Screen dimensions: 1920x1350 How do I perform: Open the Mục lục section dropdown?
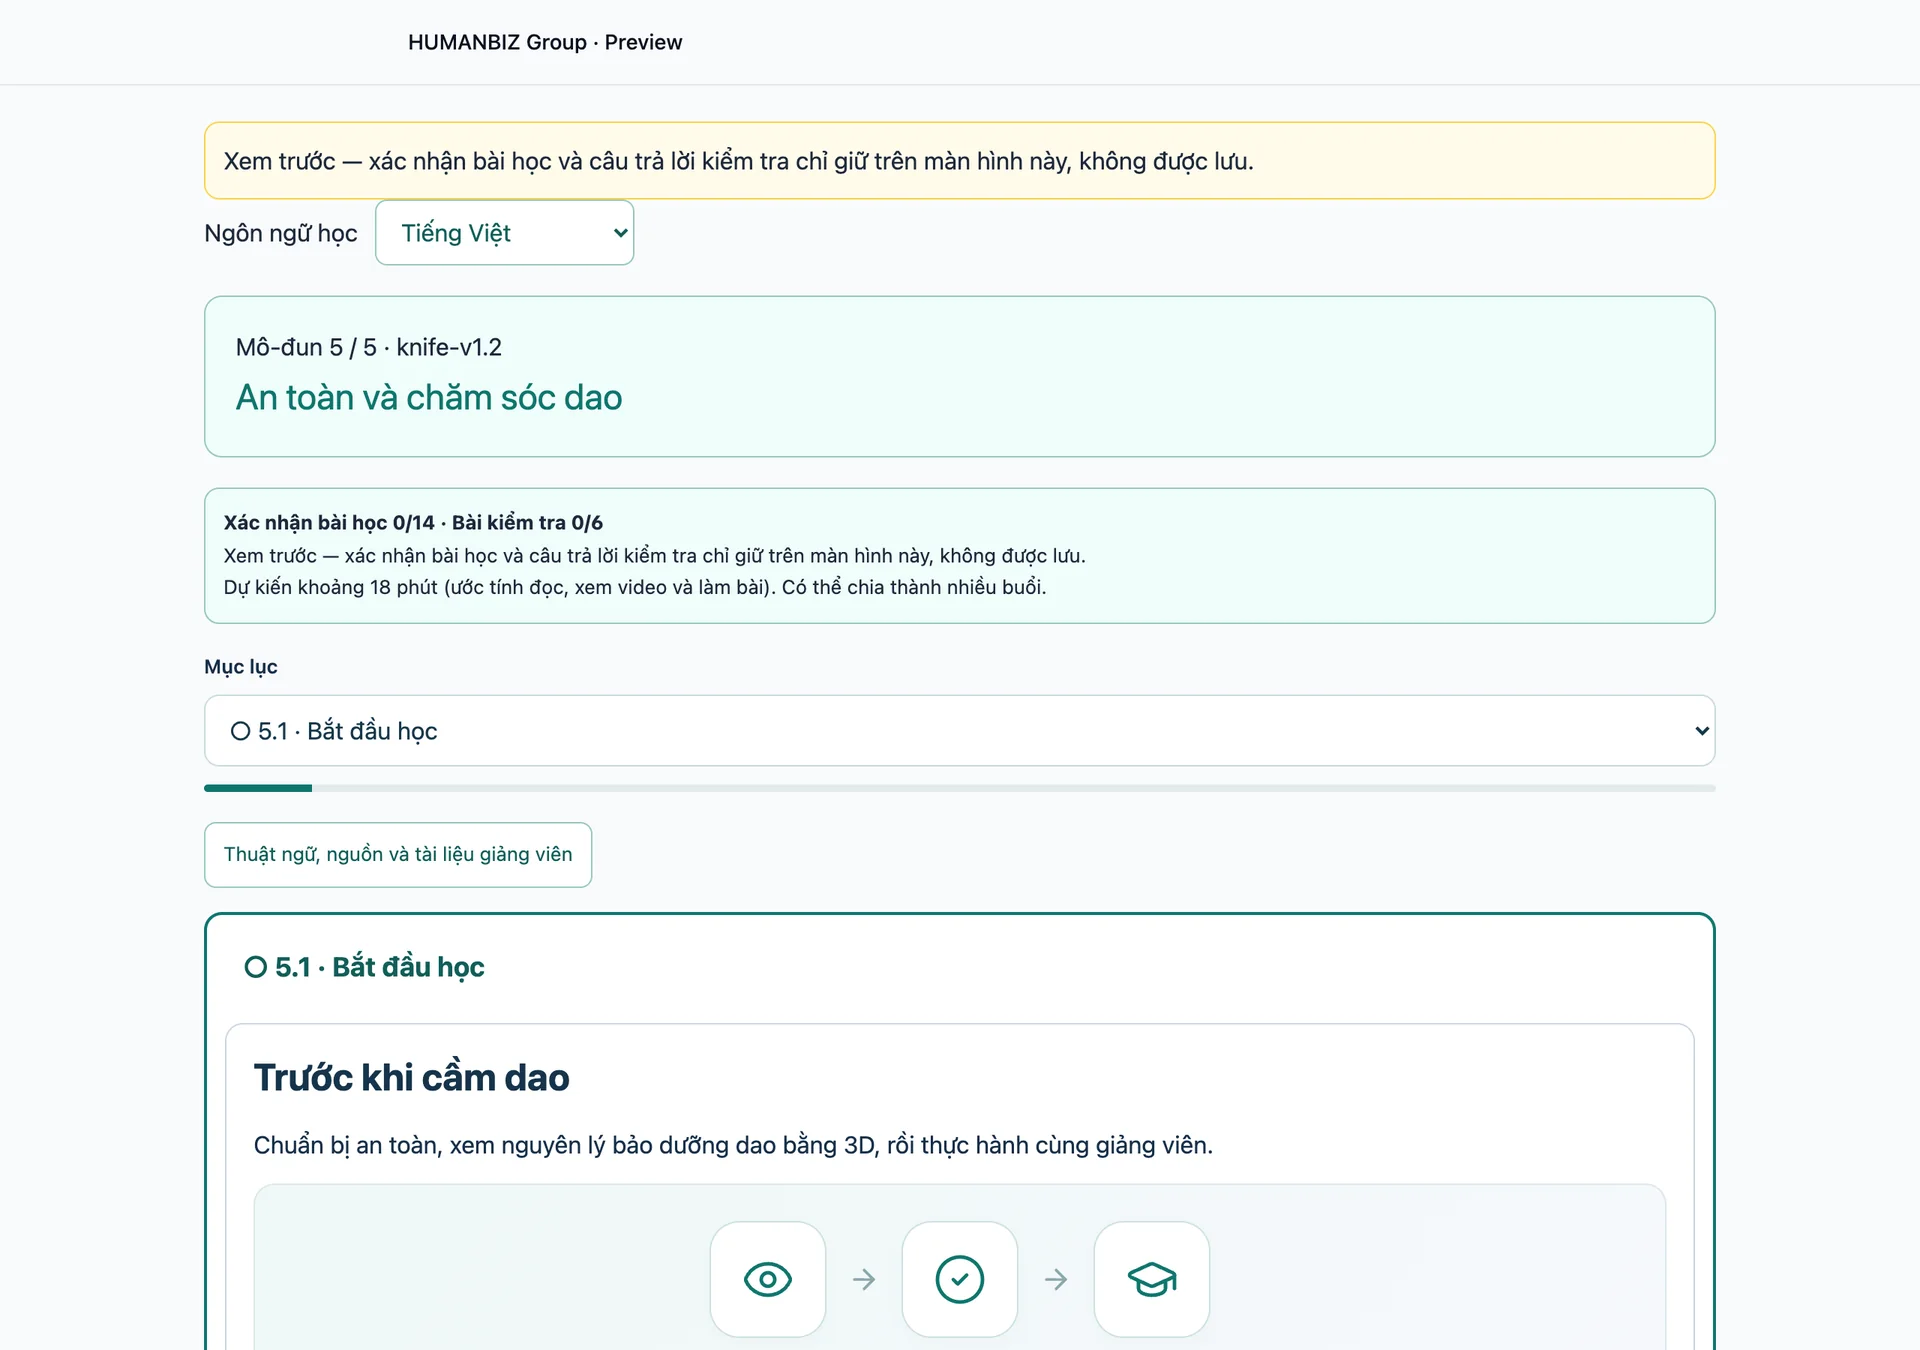coord(959,731)
